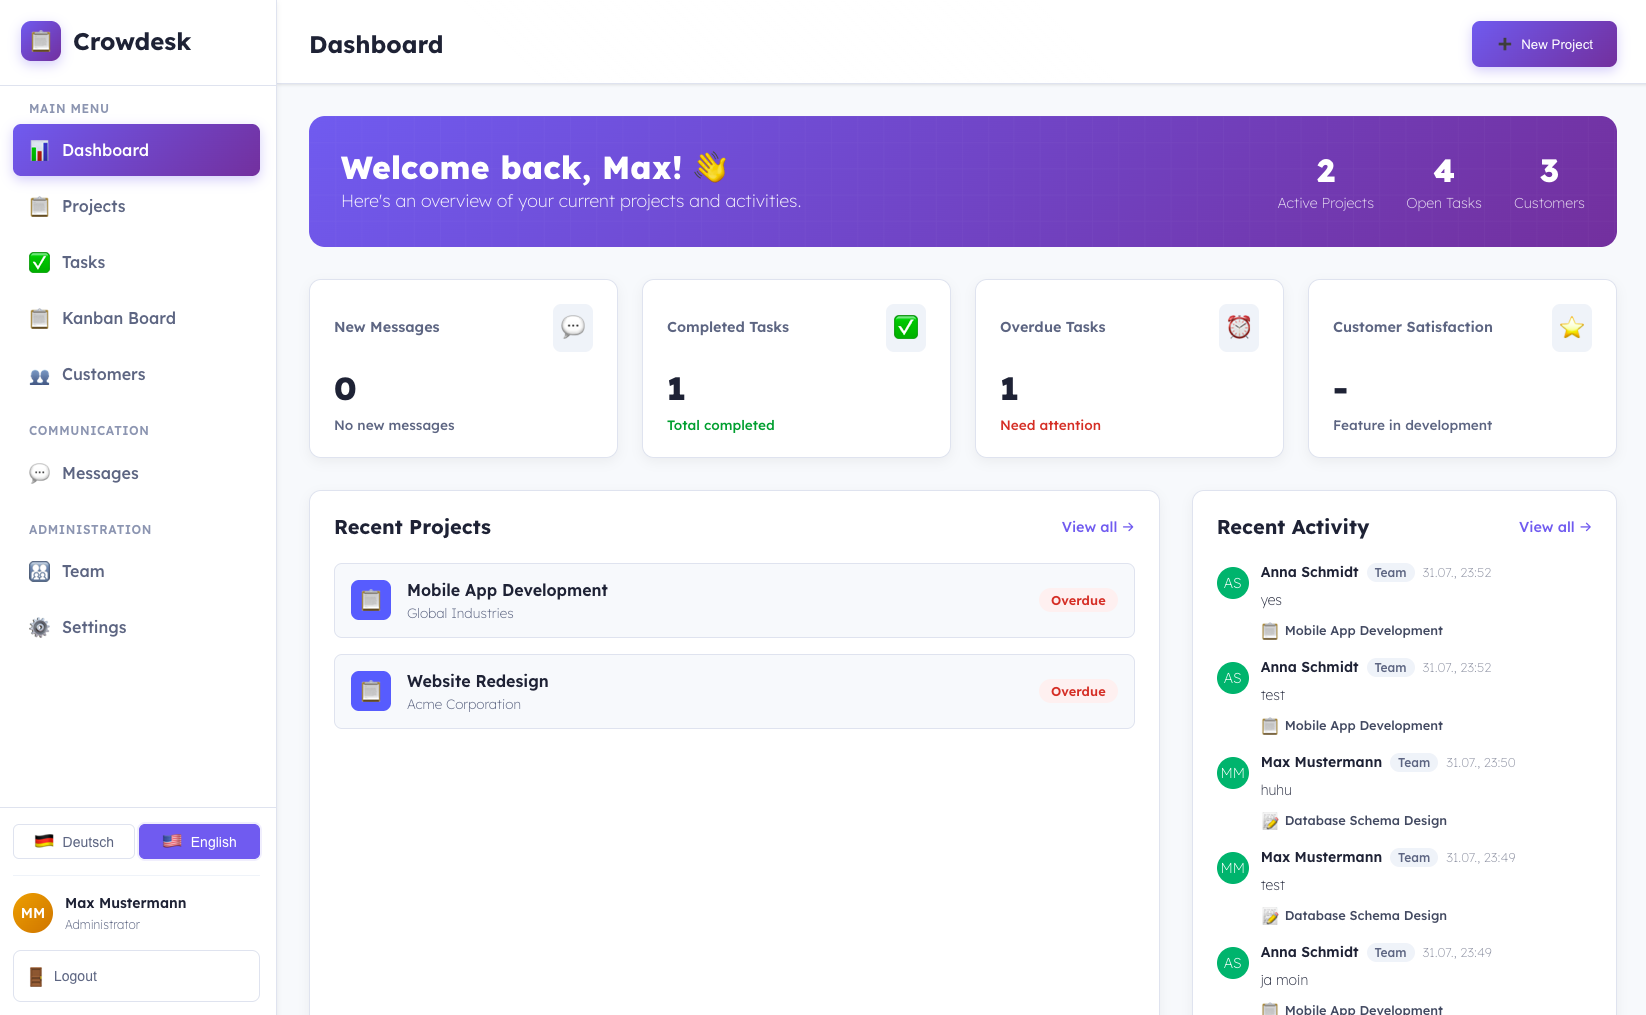The image size is (1646, 1015).
Task: Select the Tasks checkmark icon in sidebar
Action: coord(39,262)
